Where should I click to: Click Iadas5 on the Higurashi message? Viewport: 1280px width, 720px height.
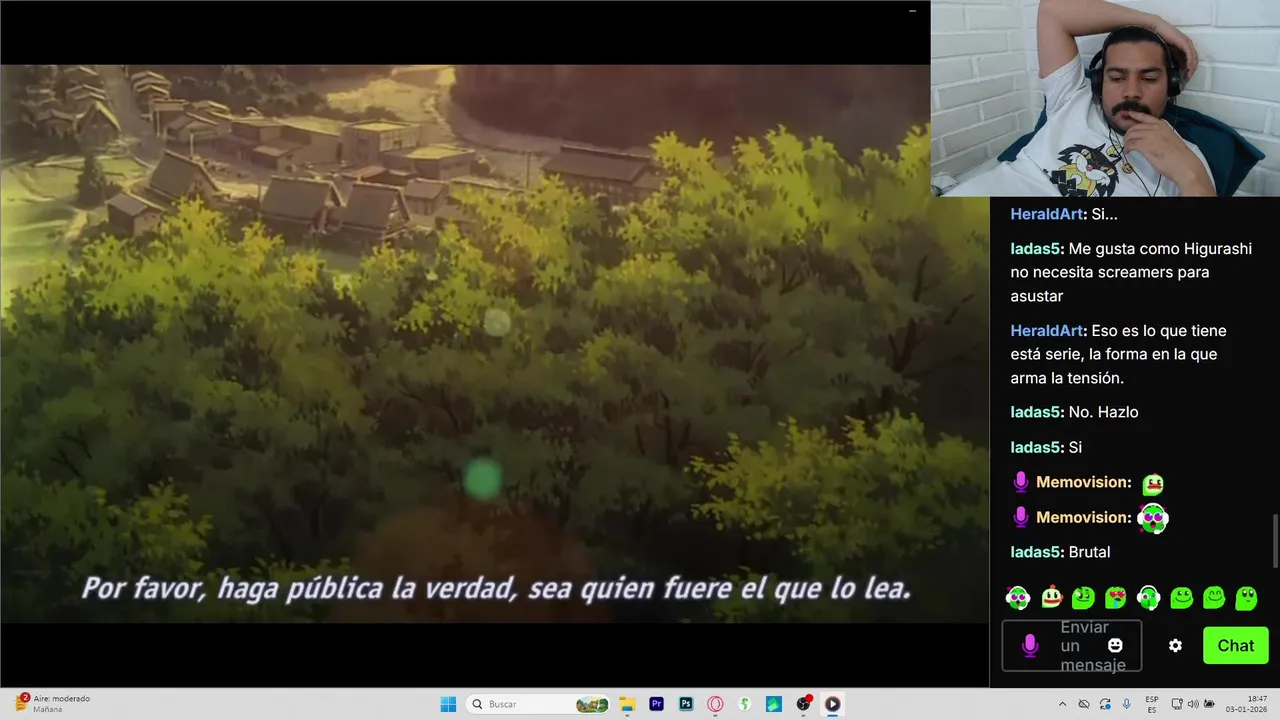(x=1036, y=249)
